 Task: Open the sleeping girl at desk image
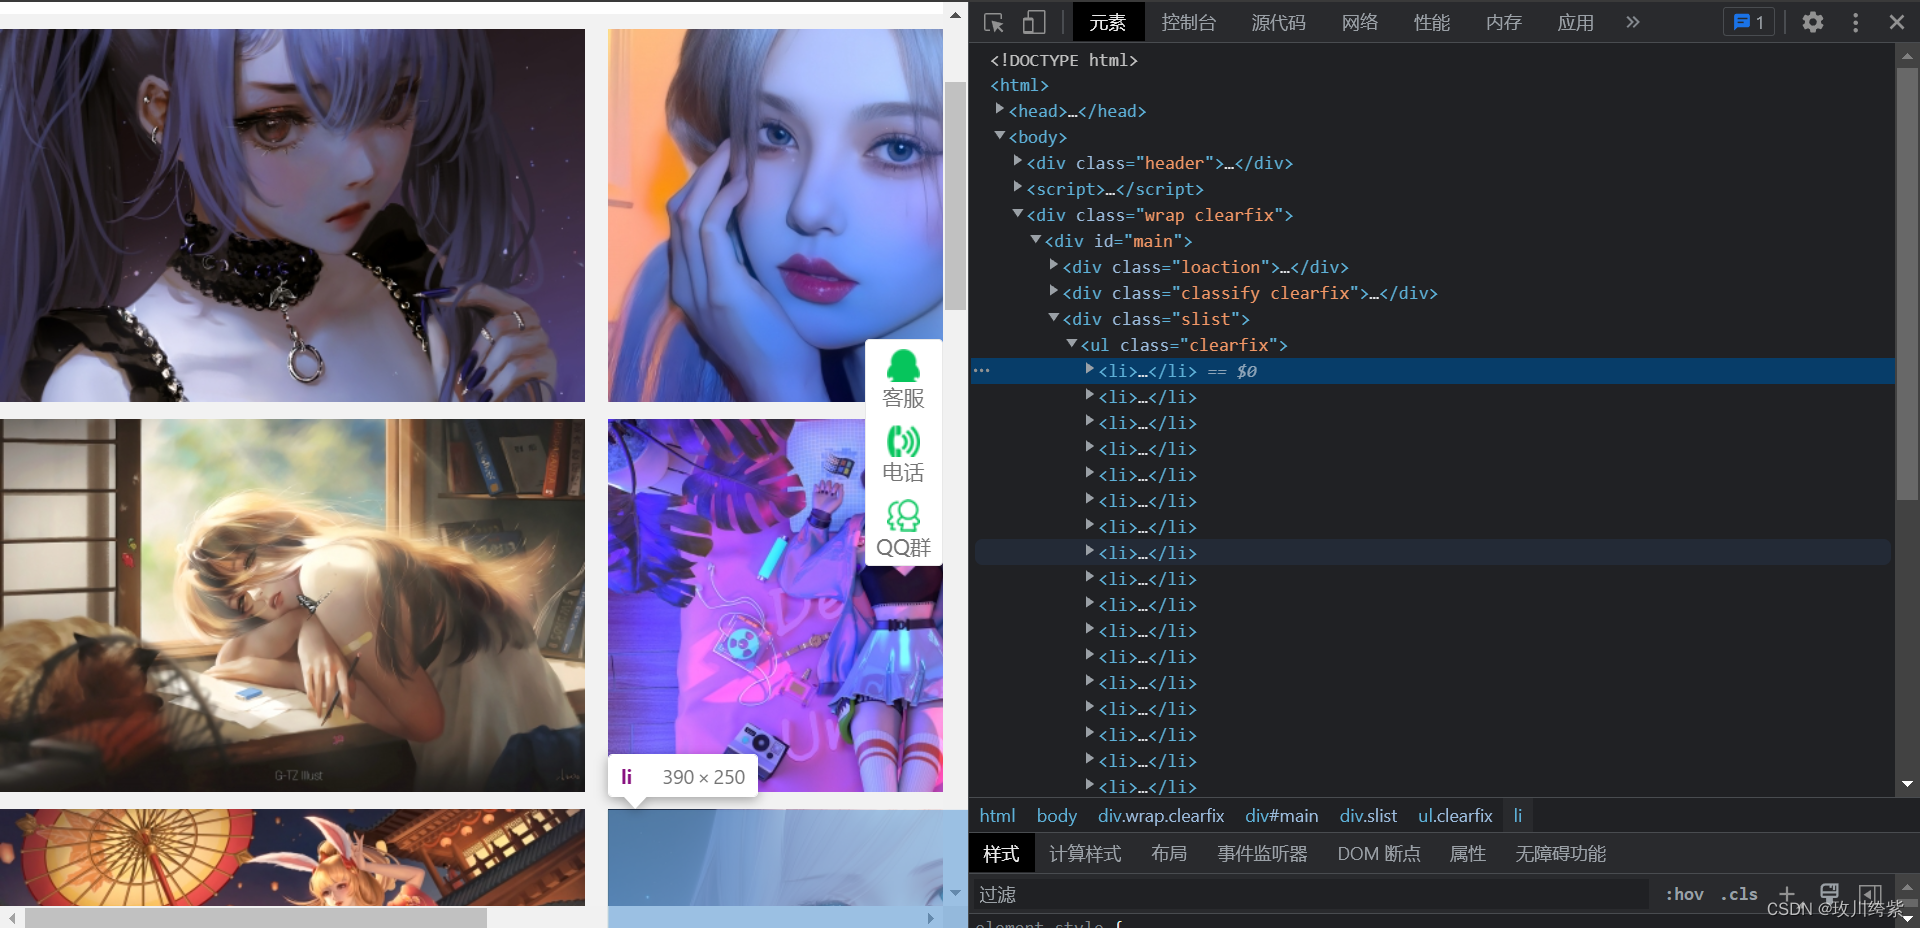point(292,605)
